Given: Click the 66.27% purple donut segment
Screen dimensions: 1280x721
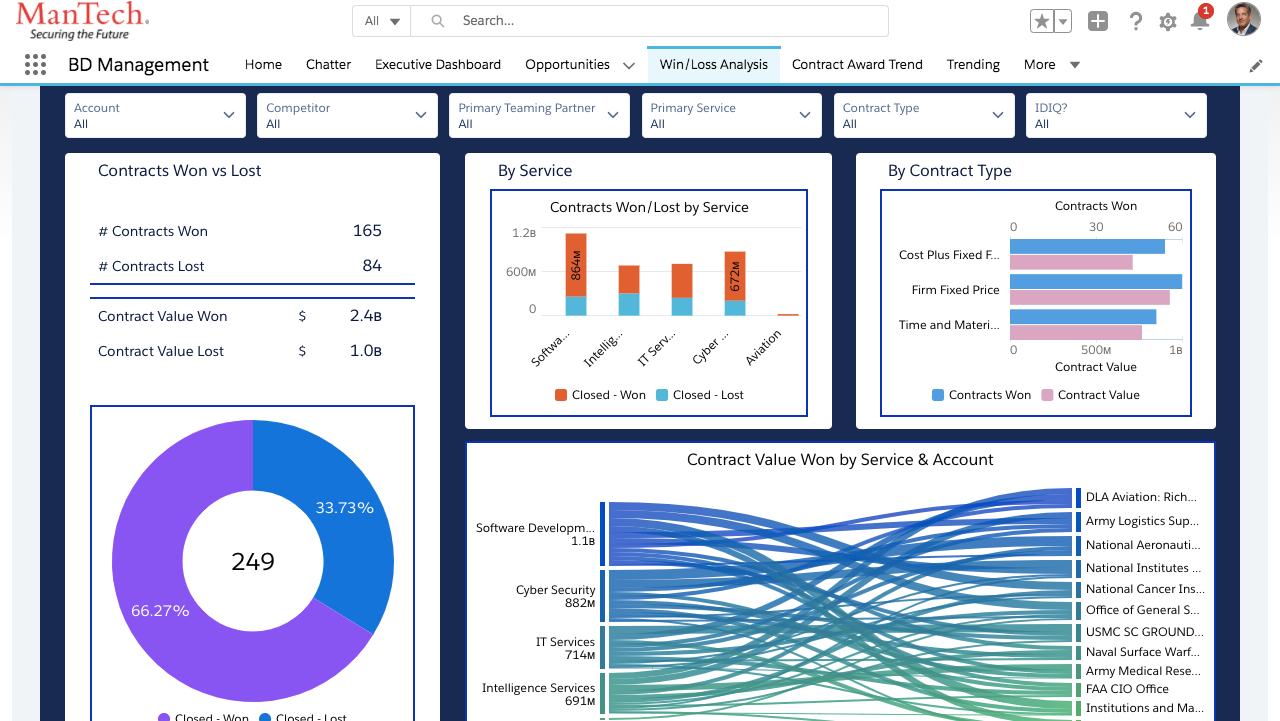Looking at the screenshot, I should [160, 610].
